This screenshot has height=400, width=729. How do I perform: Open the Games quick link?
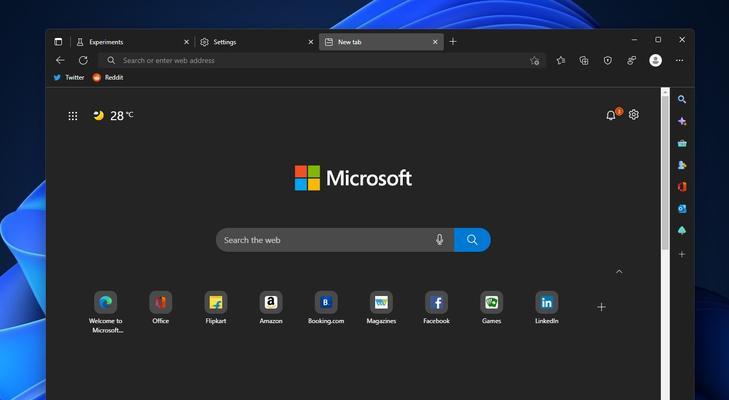(x=491, y=308)
